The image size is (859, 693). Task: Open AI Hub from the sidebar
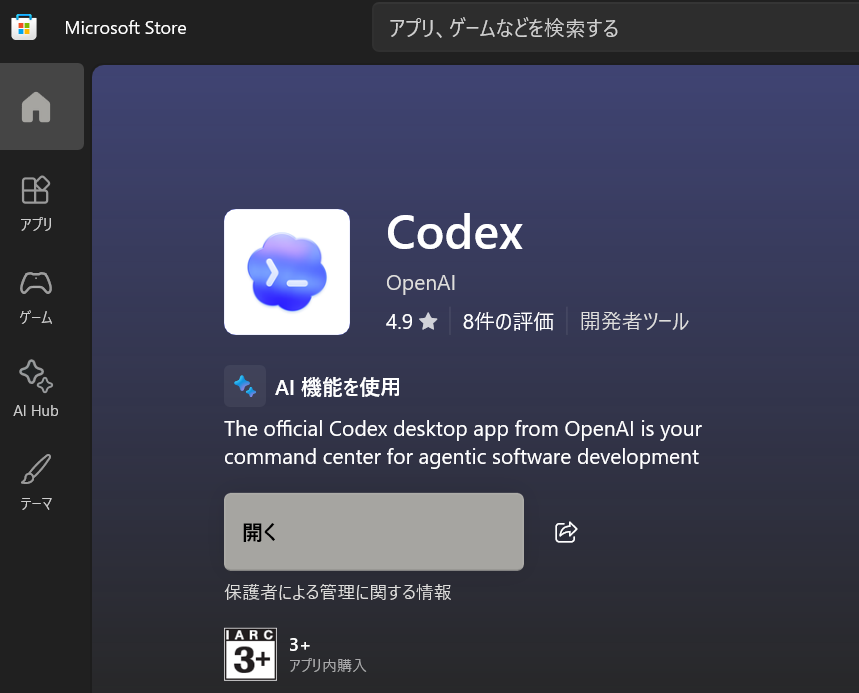36,390
